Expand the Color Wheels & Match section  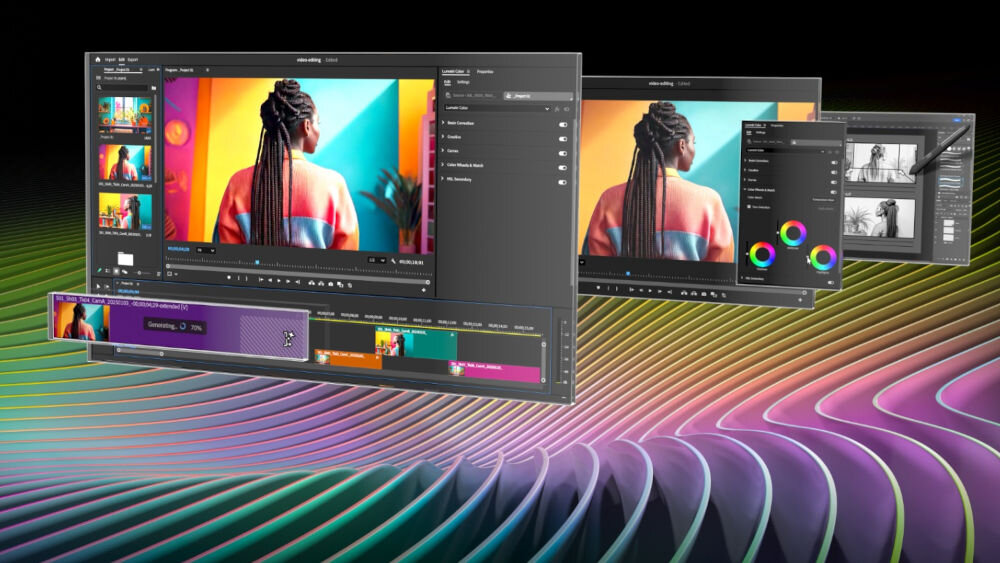point(444,166)
